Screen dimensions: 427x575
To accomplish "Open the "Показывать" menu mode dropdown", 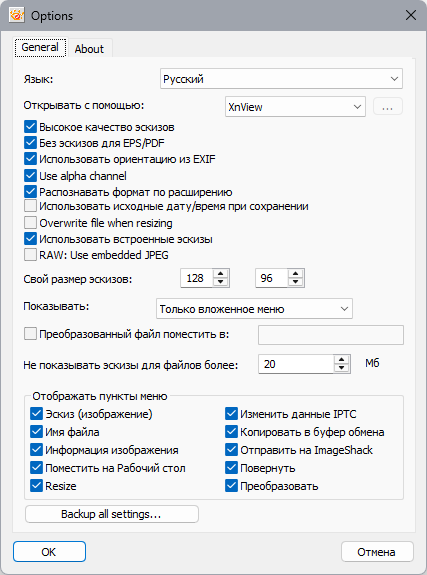I will coord(254,308).
